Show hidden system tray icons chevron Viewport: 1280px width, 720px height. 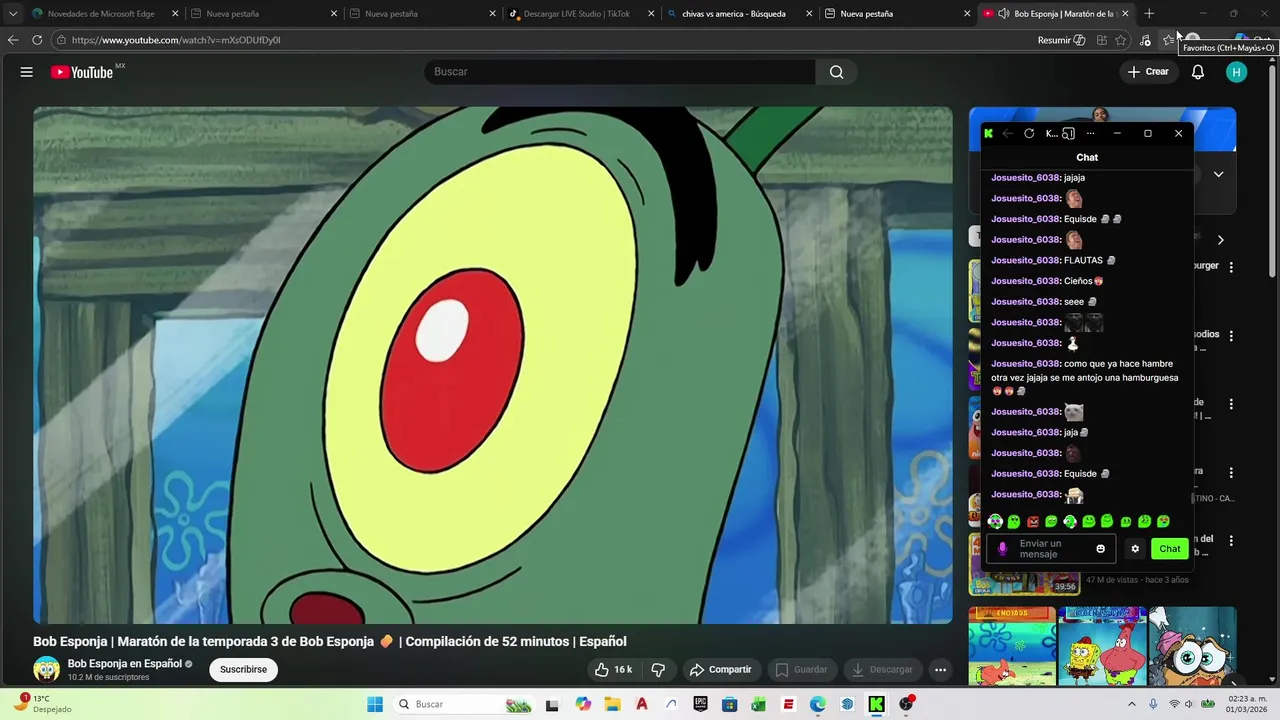coord(1132,704)
